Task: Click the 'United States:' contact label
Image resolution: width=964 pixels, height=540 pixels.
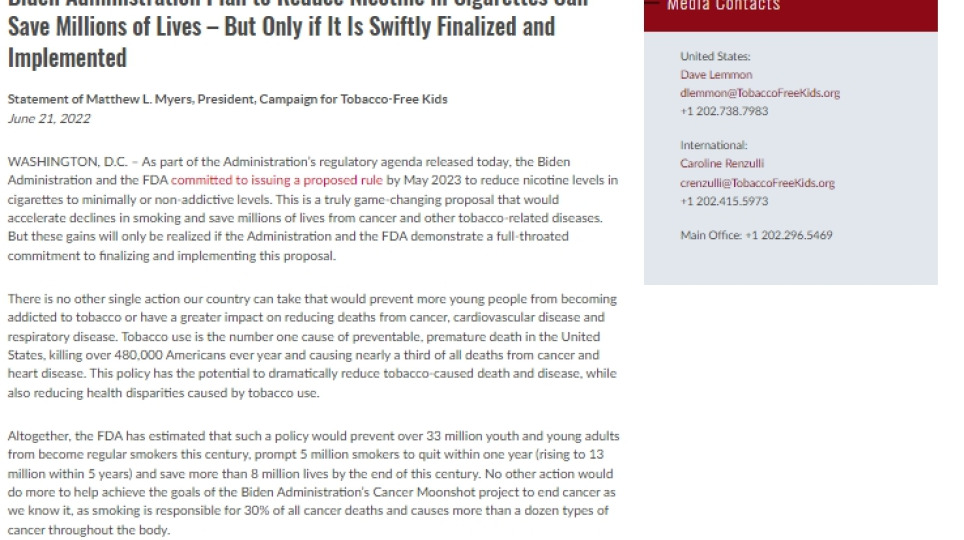Action: click(715, 57)
